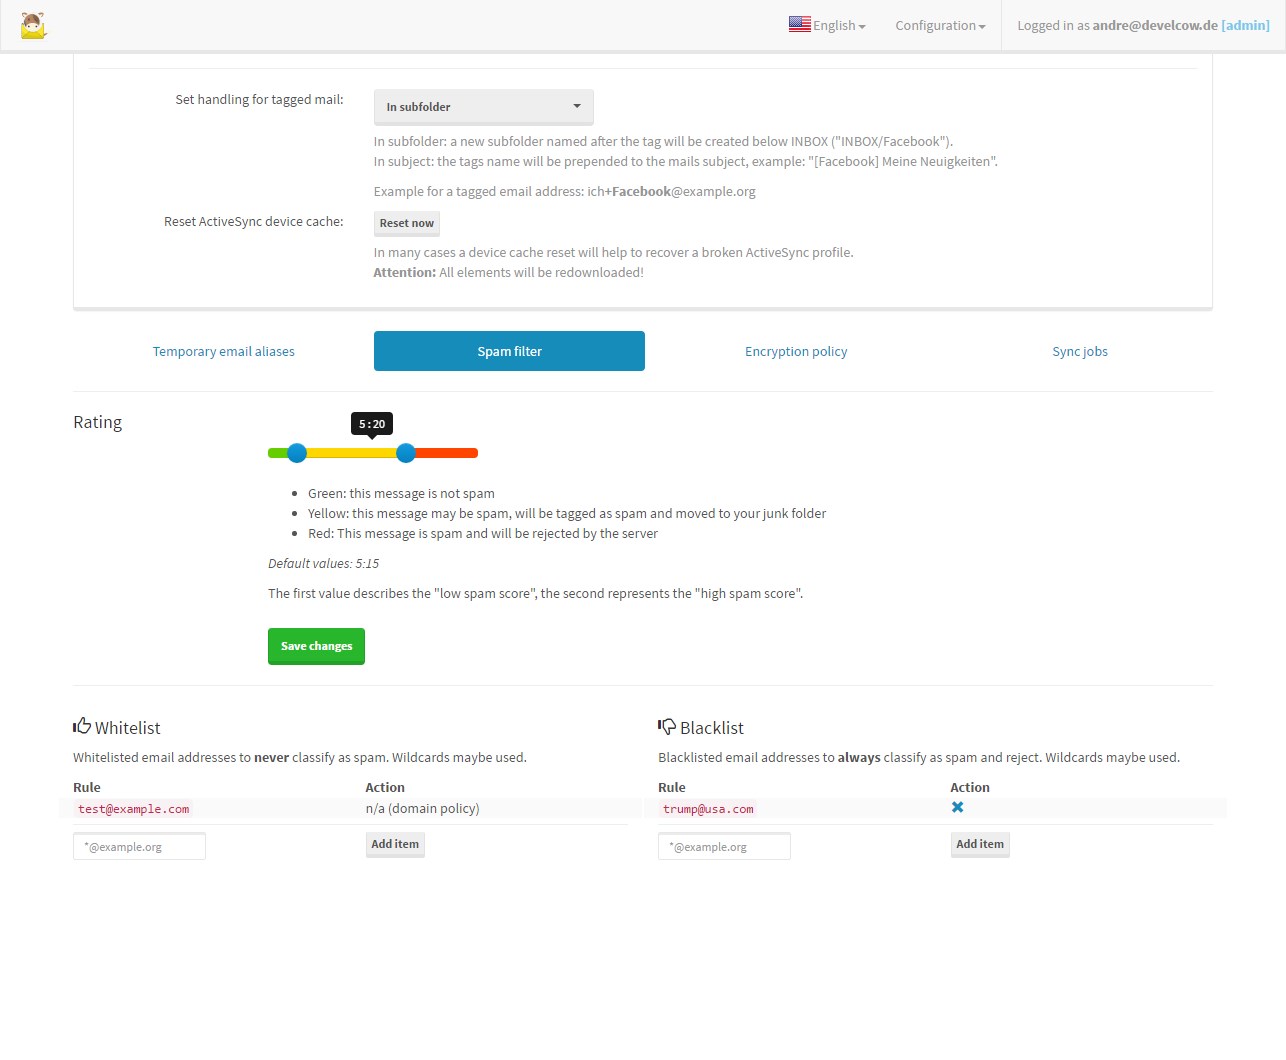This screenshot has width=1286, height=1060.
Task: Open the Temporary email aliases tab
Action: pyautogui.click(x=223, y=351)
